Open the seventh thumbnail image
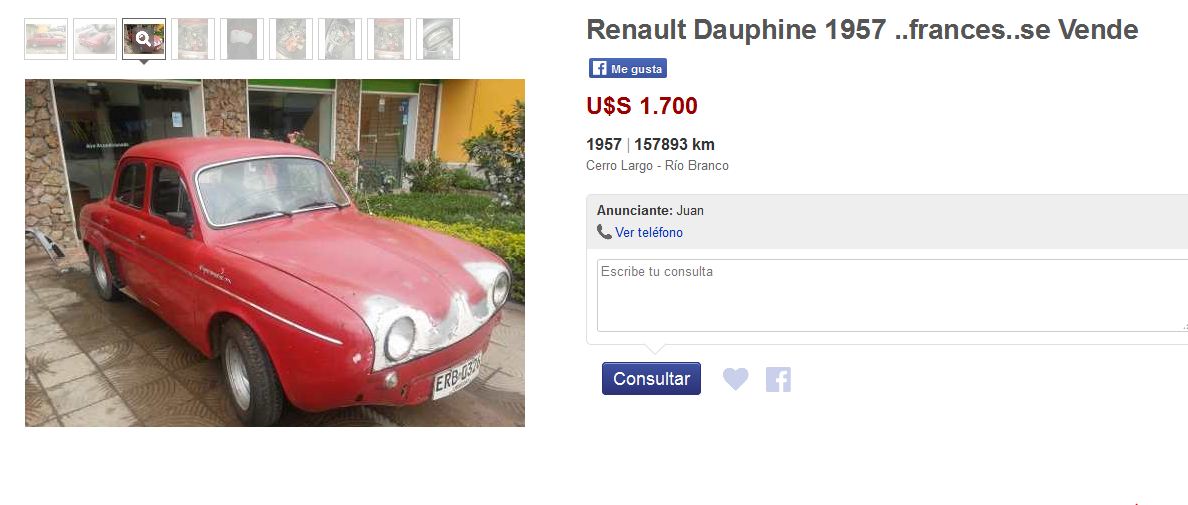 pos(339,39)
